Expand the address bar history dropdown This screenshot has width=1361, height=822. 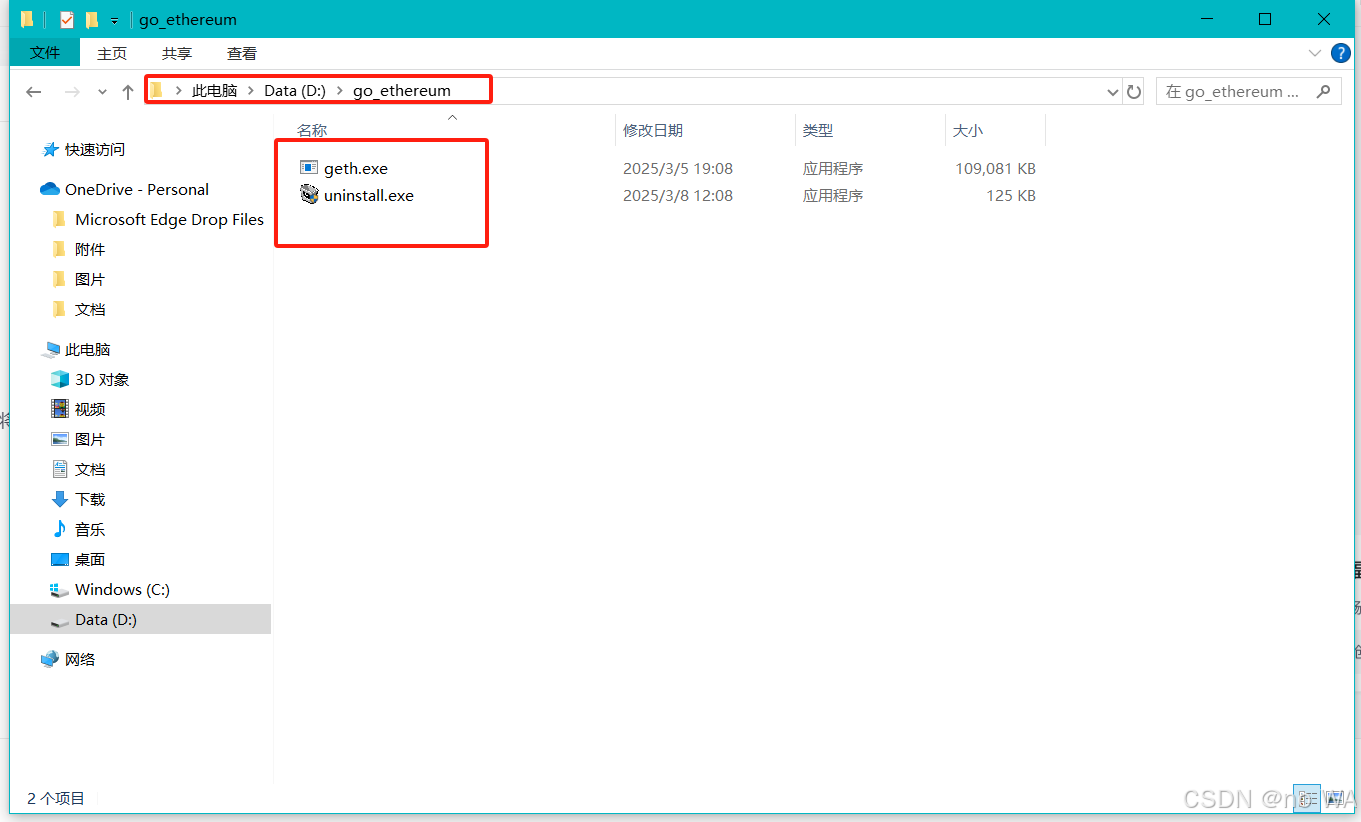pos(1112,91)
